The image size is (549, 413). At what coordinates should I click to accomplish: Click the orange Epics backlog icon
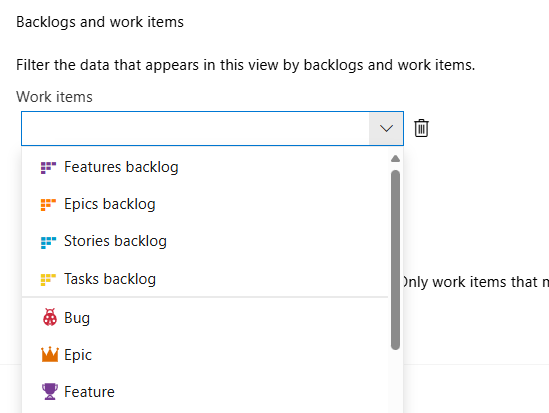tap(48, 205)
